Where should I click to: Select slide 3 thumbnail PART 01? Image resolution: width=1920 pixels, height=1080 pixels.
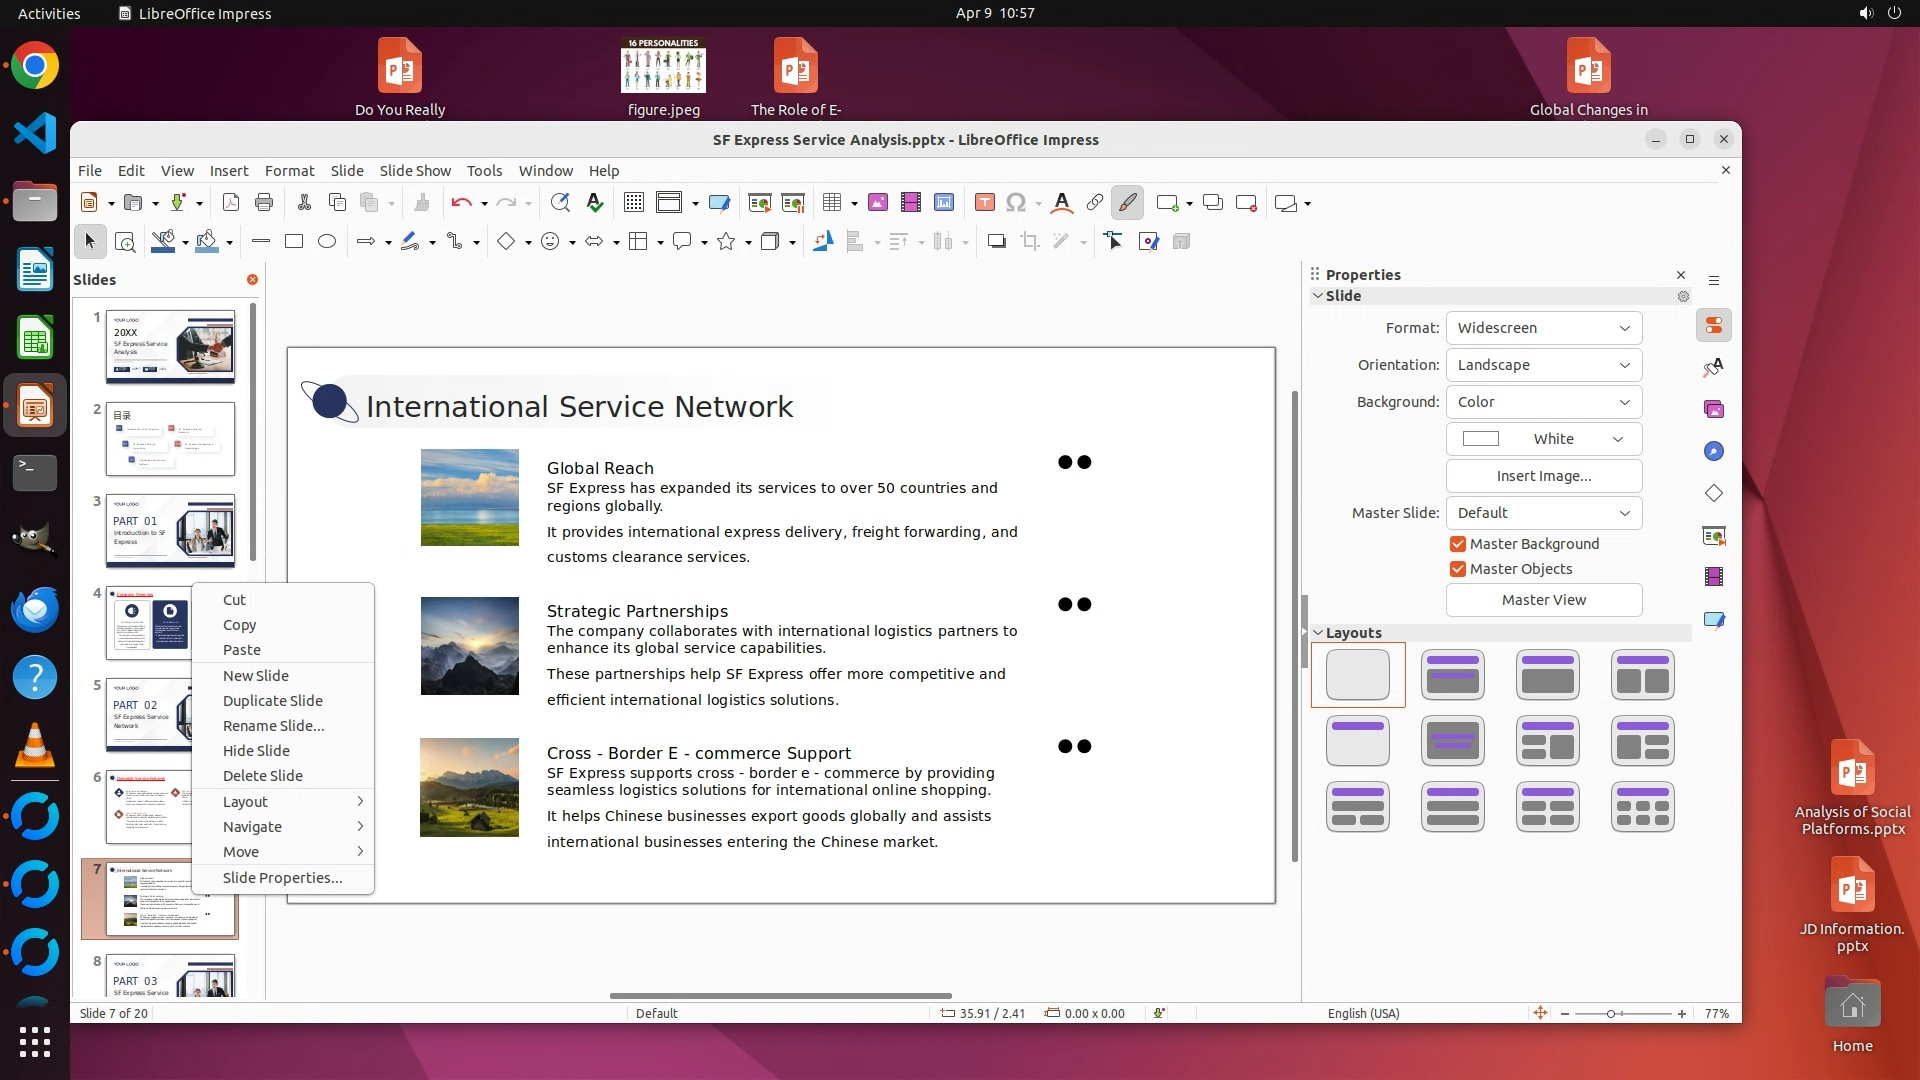click(170, 531)
